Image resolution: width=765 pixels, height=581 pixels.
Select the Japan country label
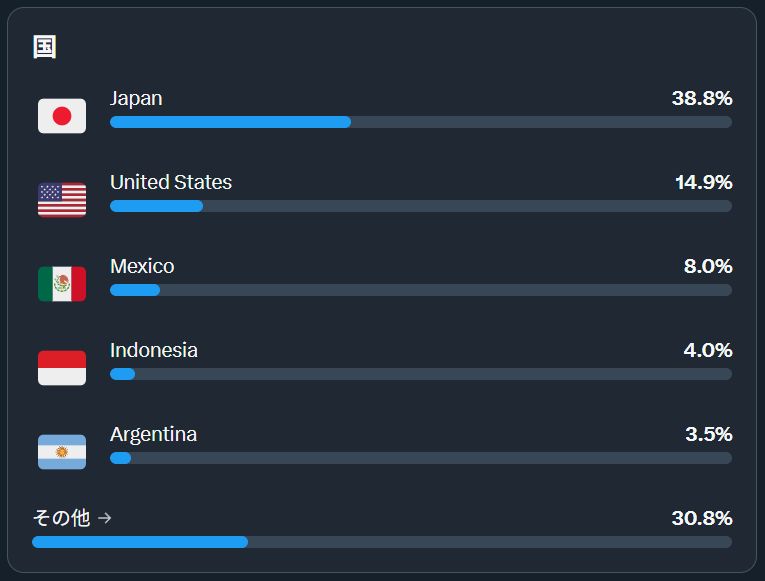[136, 98]
